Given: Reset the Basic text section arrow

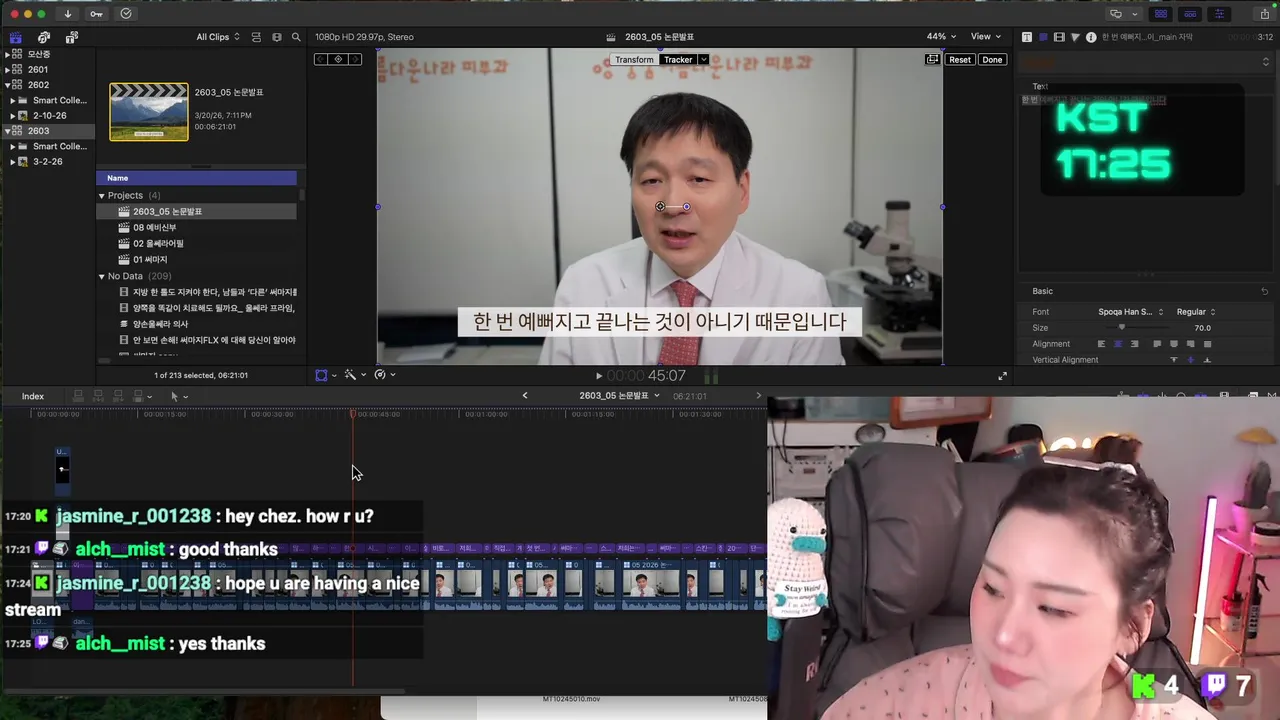Looking at the screenshot, I should 1265,291.
